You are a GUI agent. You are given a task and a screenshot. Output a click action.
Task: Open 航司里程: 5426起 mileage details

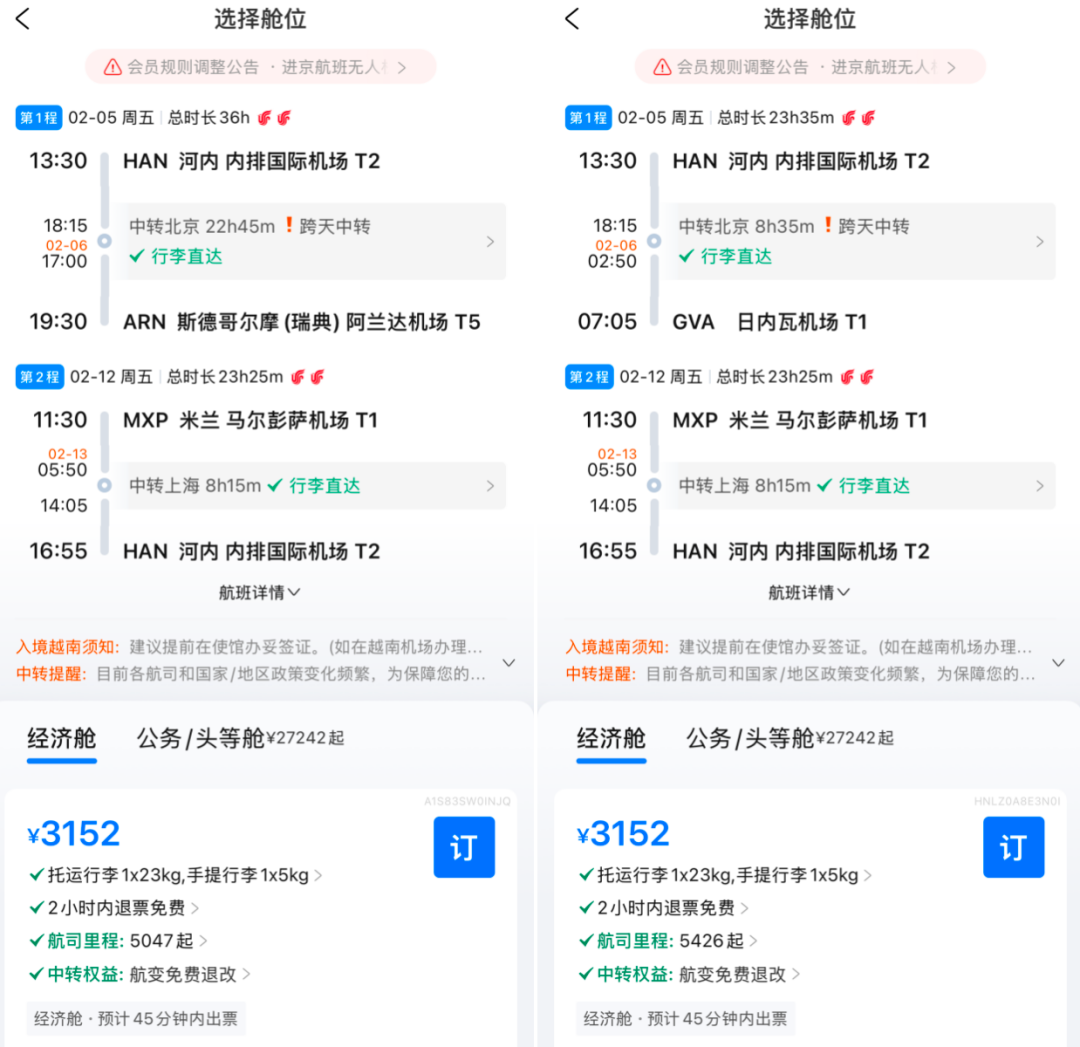coord(668,941)
